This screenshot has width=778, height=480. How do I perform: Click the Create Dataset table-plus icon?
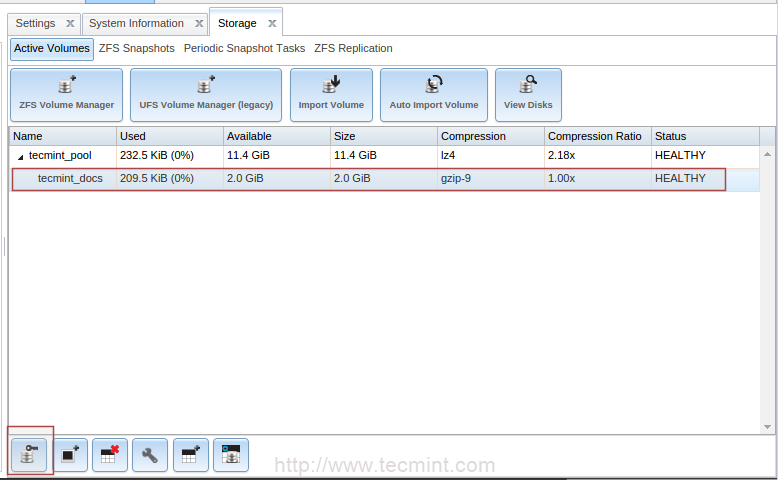coord(191,455)
